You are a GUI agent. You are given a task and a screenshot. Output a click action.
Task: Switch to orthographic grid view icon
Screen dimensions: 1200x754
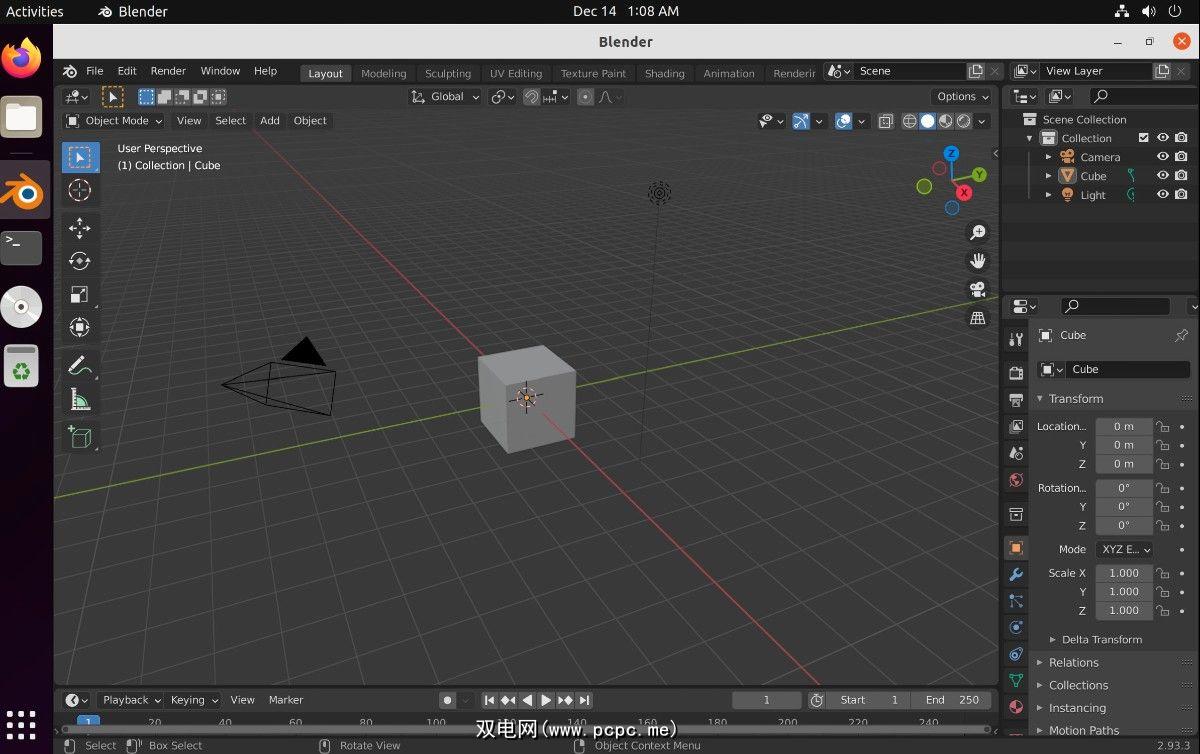point(977,318)
